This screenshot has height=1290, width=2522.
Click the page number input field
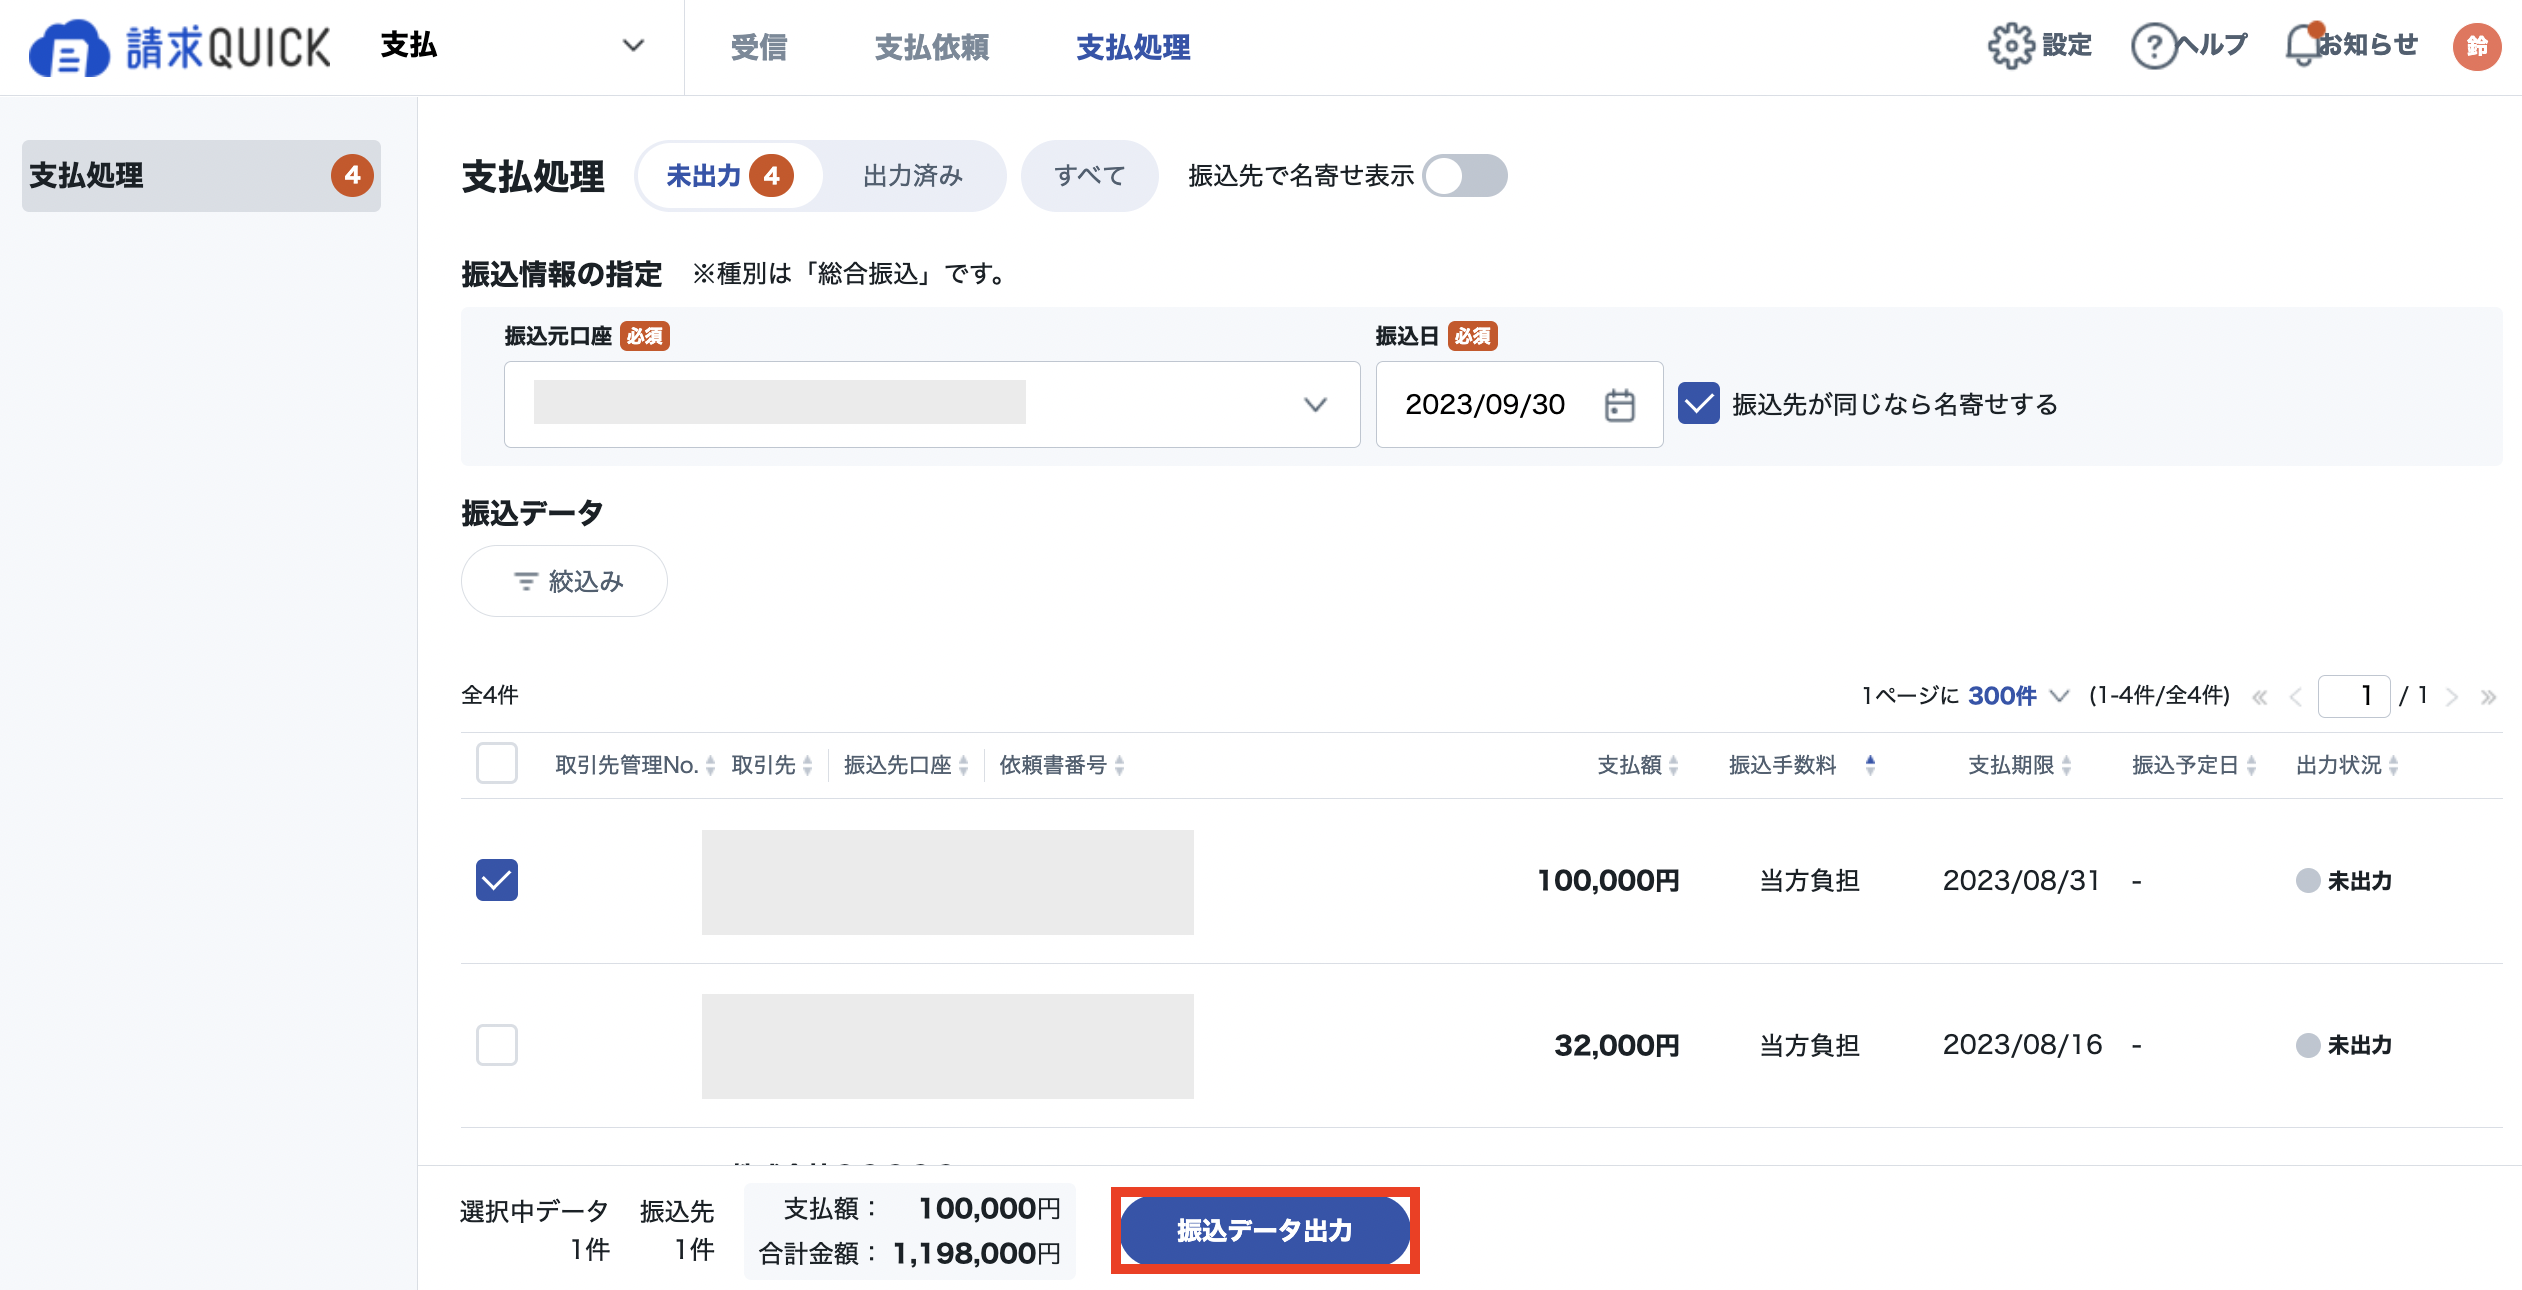pos(2354,696)
